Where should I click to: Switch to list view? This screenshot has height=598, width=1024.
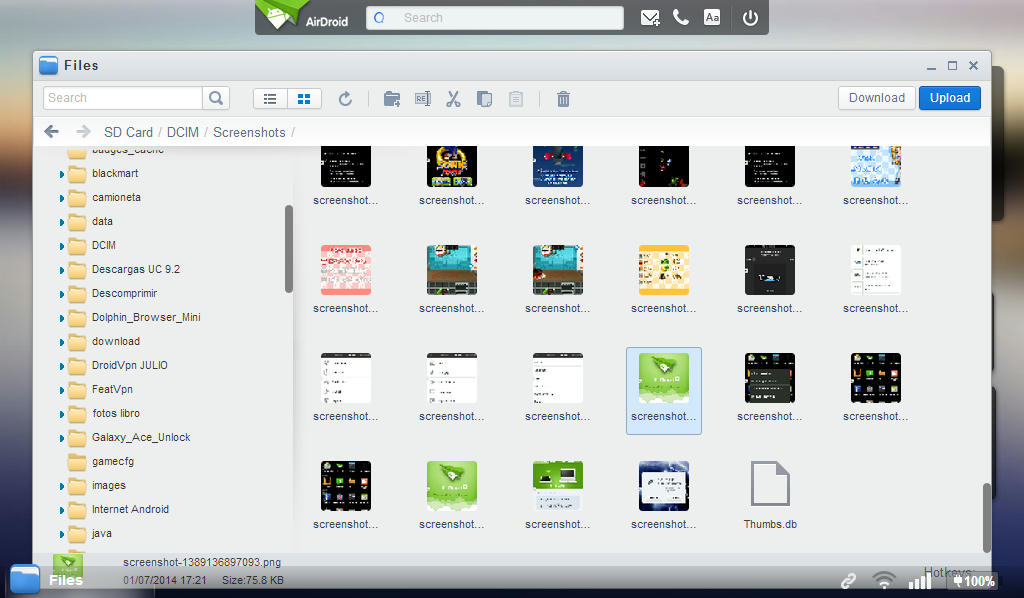tap(270, 98)
